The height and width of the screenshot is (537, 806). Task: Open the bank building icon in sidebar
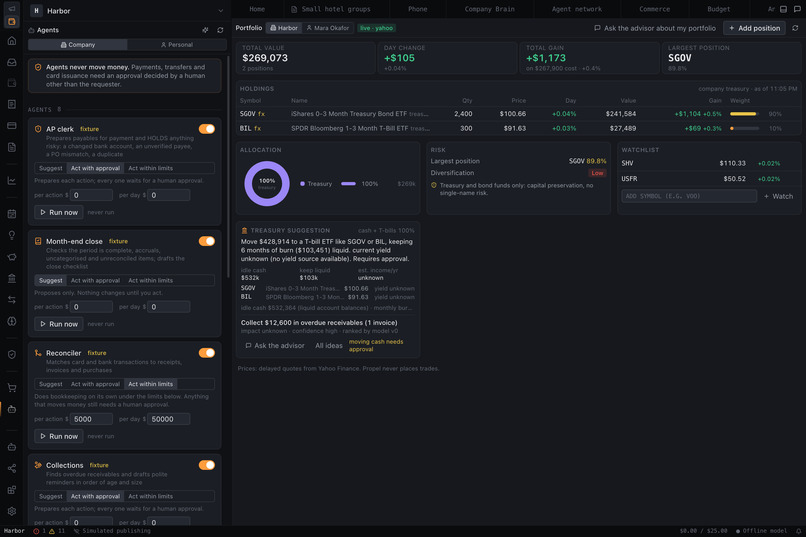click(x=12, y=278)
